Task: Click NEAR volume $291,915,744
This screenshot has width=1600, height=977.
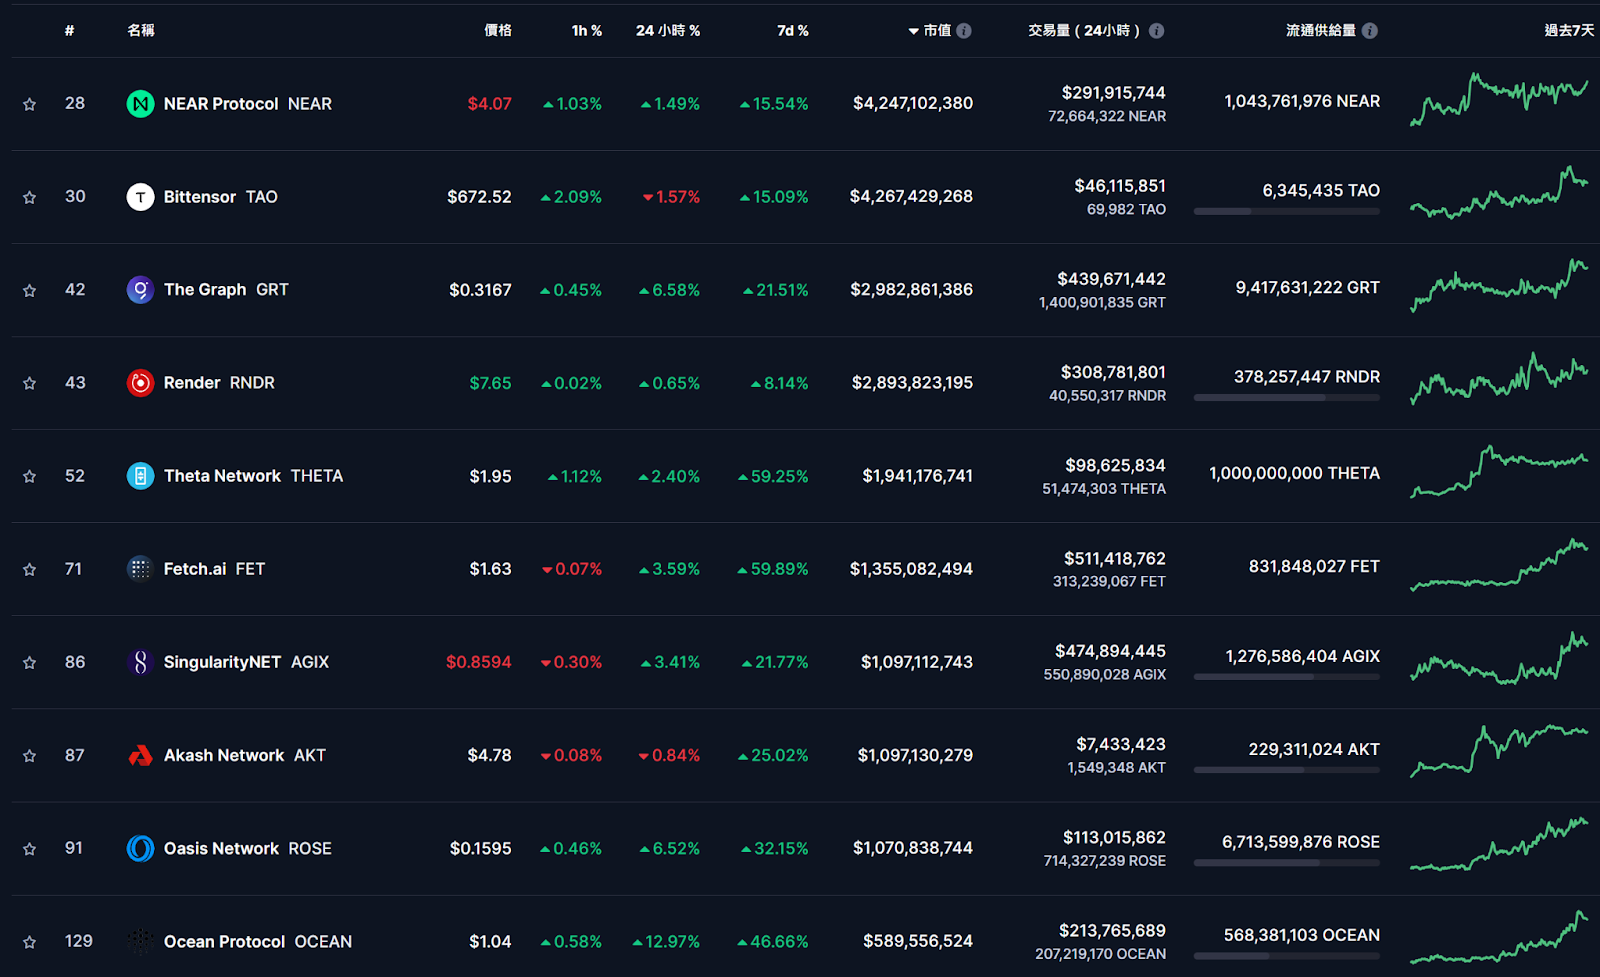Action: click(1114, 93)
